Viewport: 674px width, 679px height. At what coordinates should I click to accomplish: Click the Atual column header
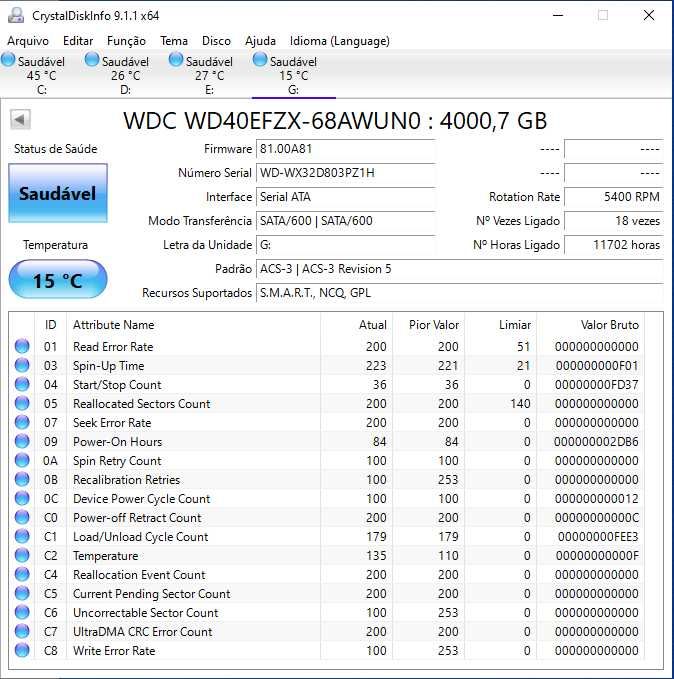click(x=356, y=325)
